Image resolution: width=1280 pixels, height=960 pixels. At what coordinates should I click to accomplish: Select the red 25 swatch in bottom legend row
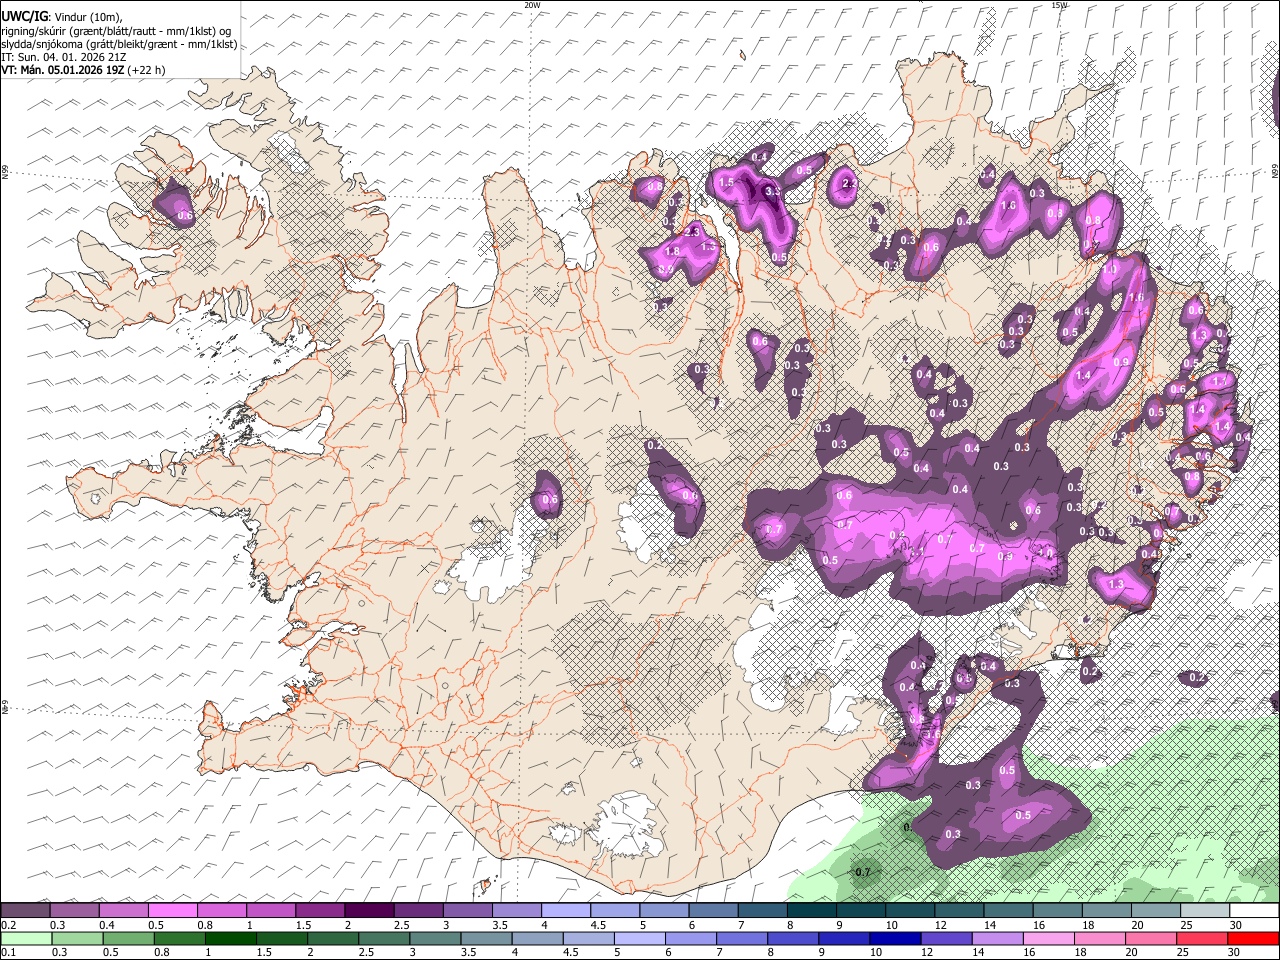click(1202, 938)
